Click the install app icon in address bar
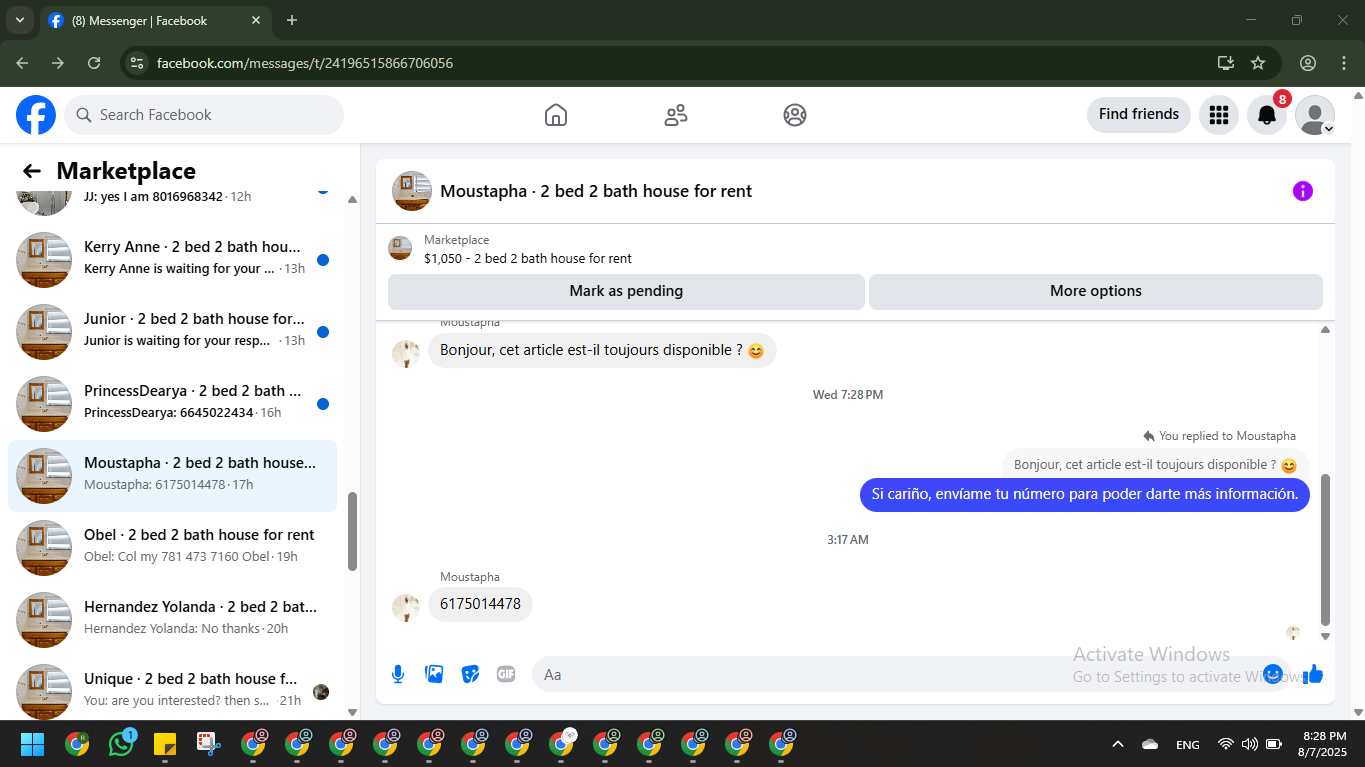Image resolution: width=1365 pixels, height=767 pixels. tap(1226, 63)
